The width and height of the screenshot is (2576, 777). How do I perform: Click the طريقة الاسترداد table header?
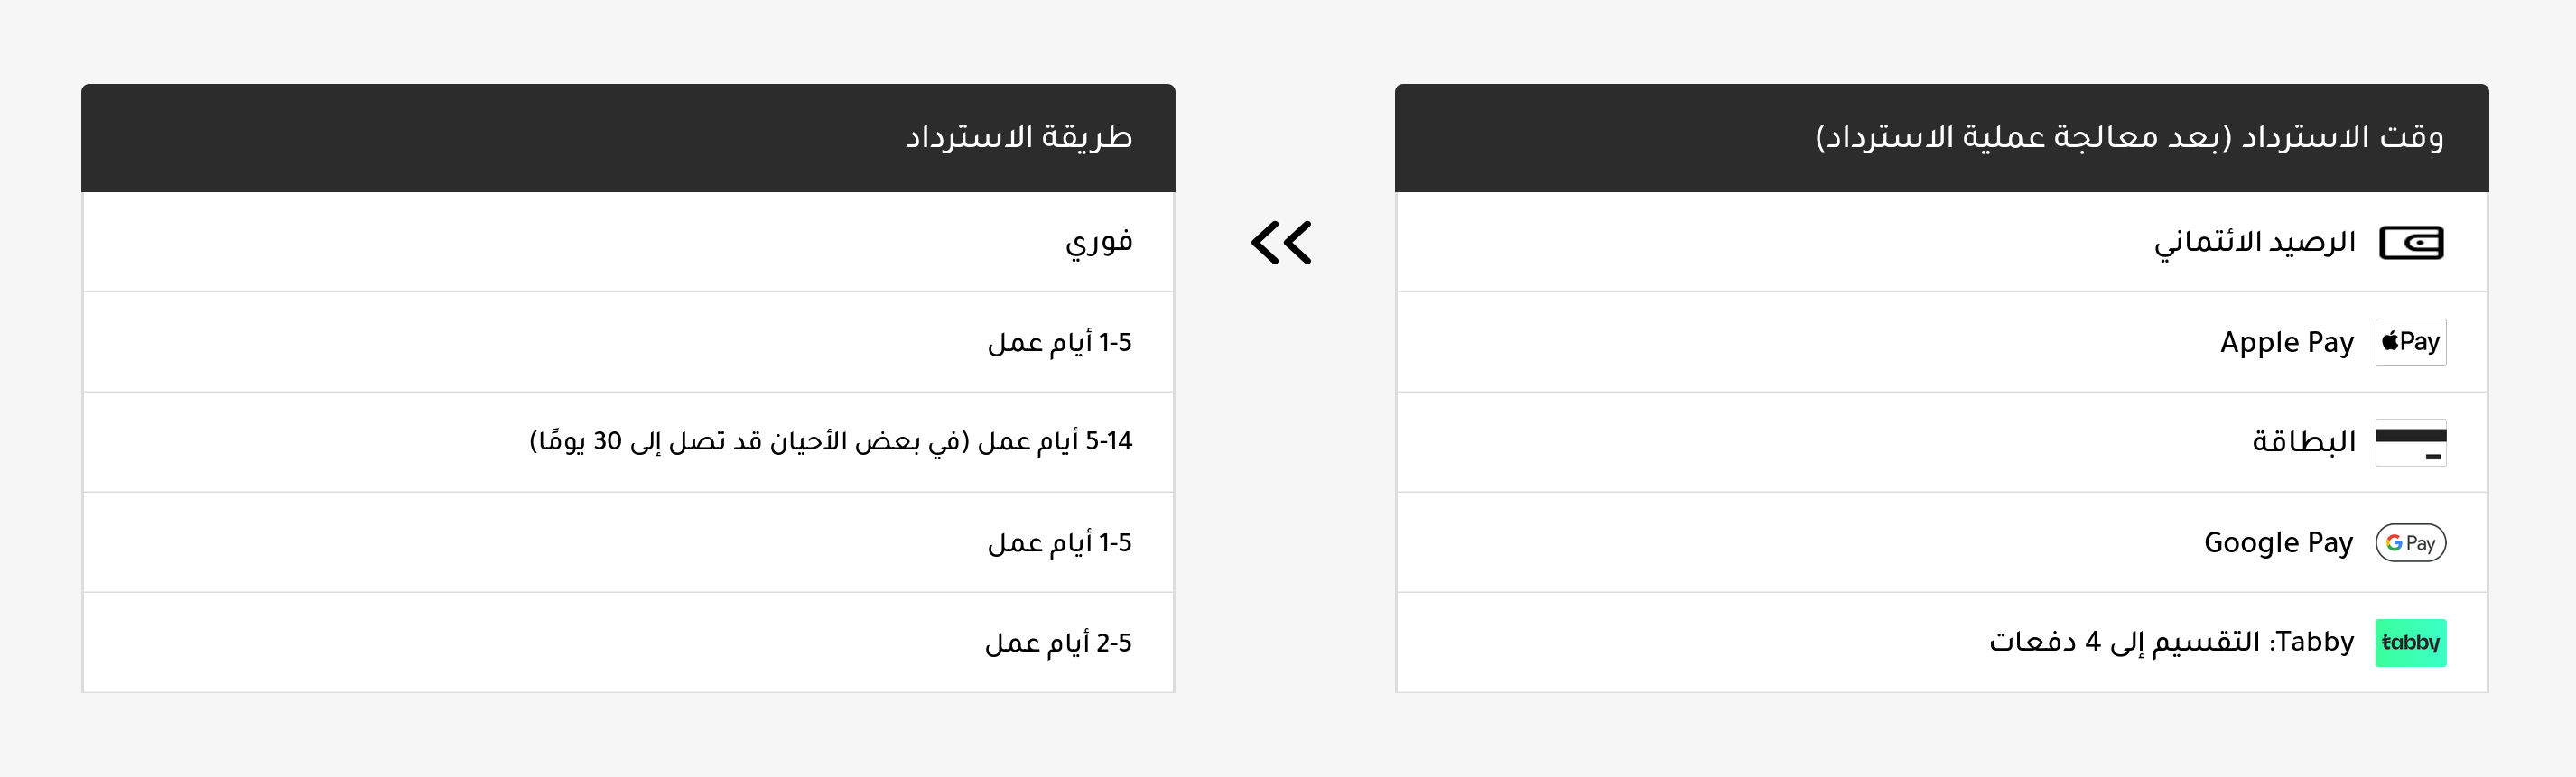coord(1018,137)
